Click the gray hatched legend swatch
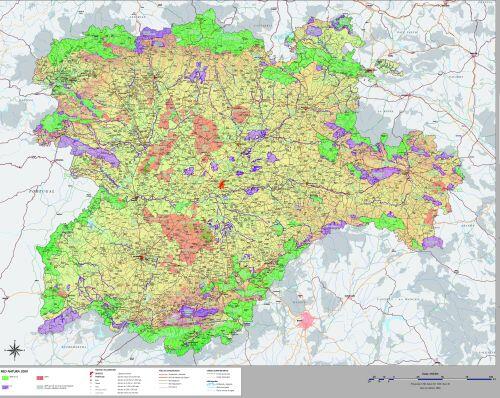Viewport: 500px width, 398px height. point(40,387)
